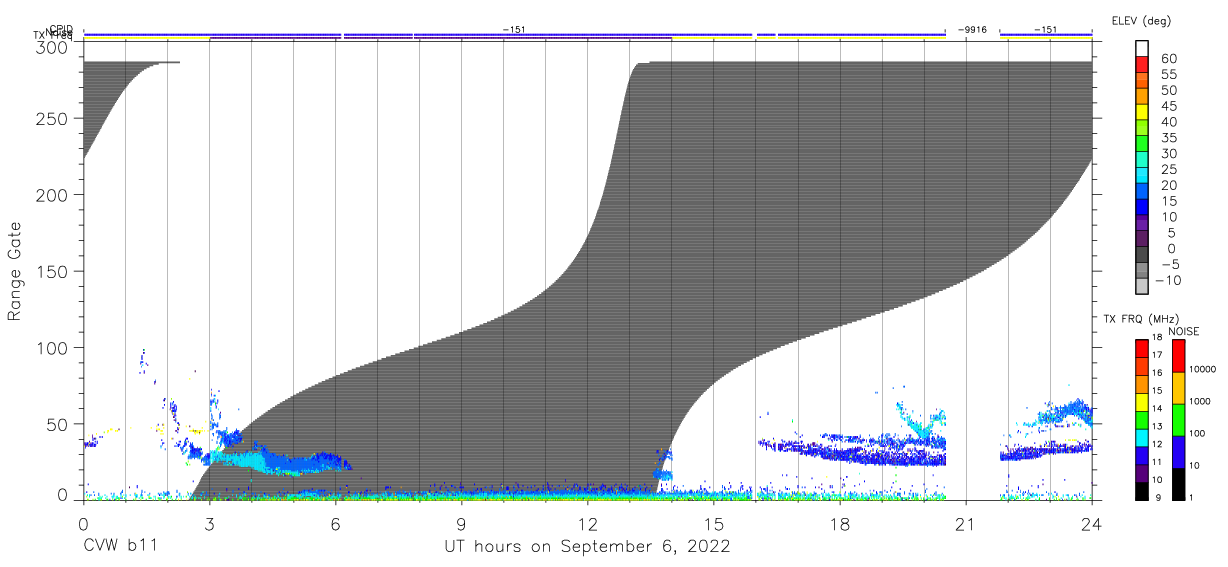Select the blue swatch in NOISE legend
Image resolution: width=1228 pixels, height=567 pixels.
pos(1178,452)
